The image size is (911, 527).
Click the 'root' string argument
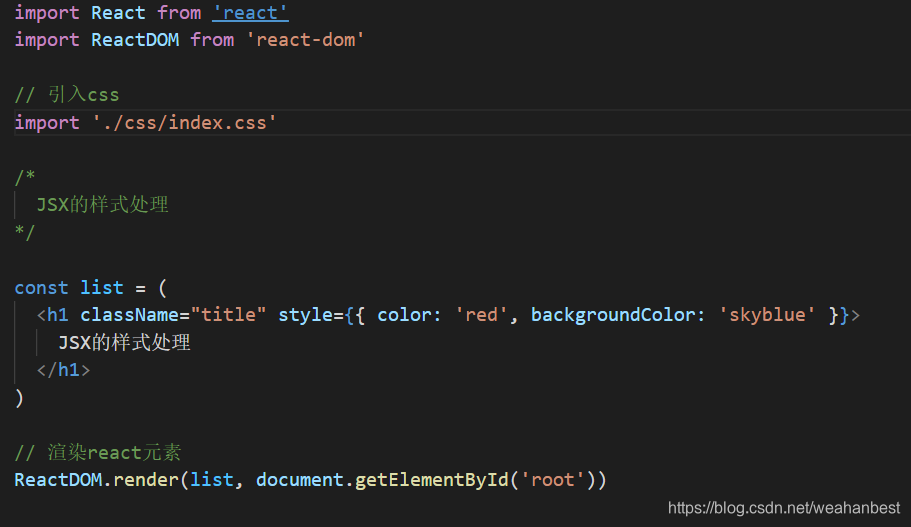pyautogui.click(x=553, y=480)
